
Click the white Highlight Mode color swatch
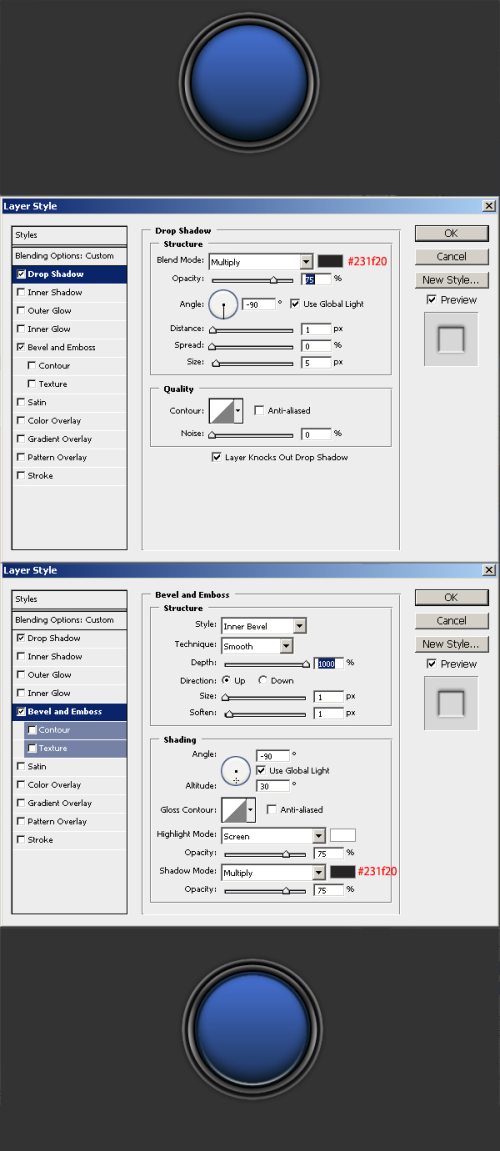pyautogui.click(x=343, y=835)
